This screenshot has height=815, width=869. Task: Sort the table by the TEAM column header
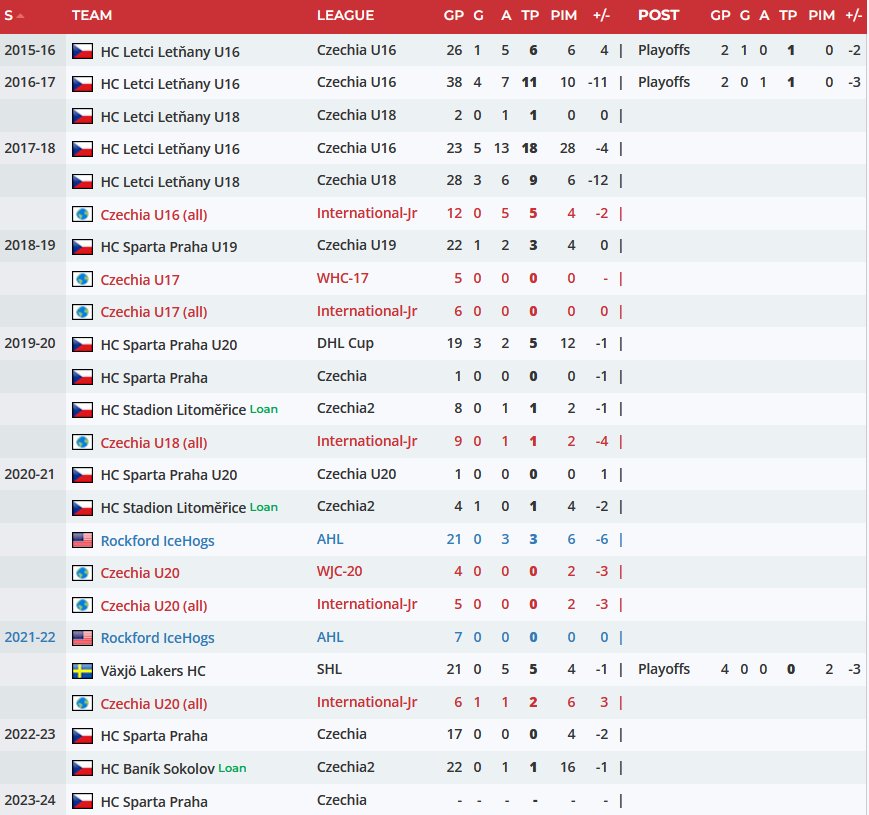(x=92, y=16)
